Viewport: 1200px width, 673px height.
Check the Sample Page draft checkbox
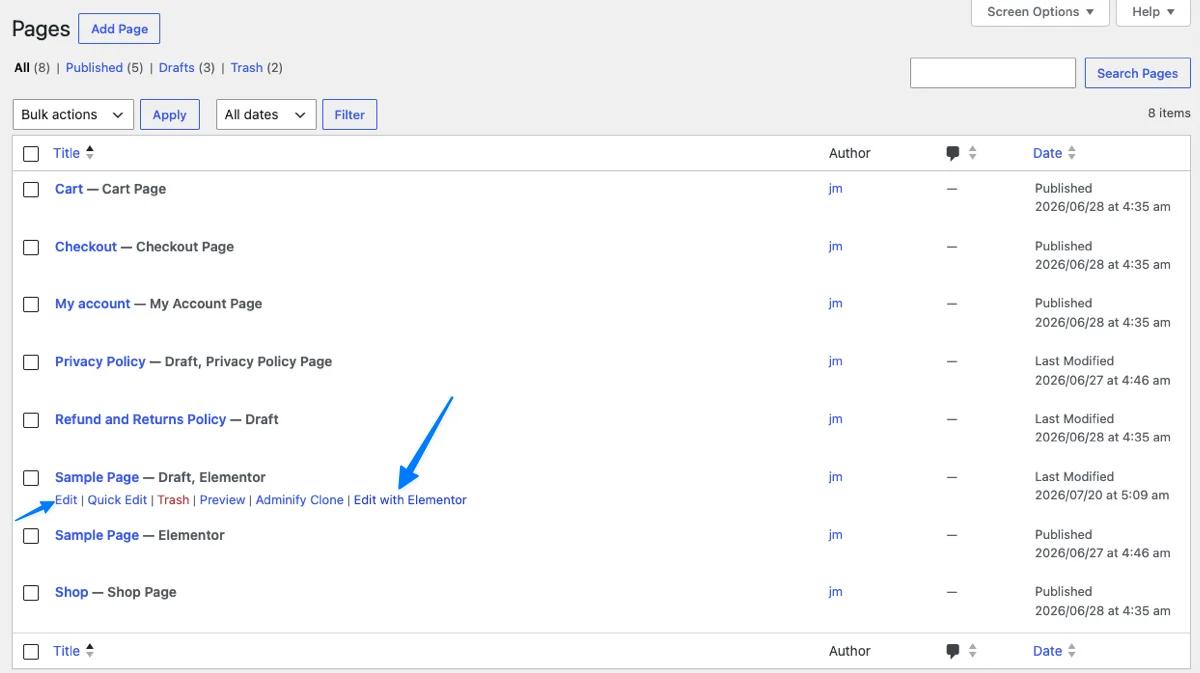[x=31, y=478]
